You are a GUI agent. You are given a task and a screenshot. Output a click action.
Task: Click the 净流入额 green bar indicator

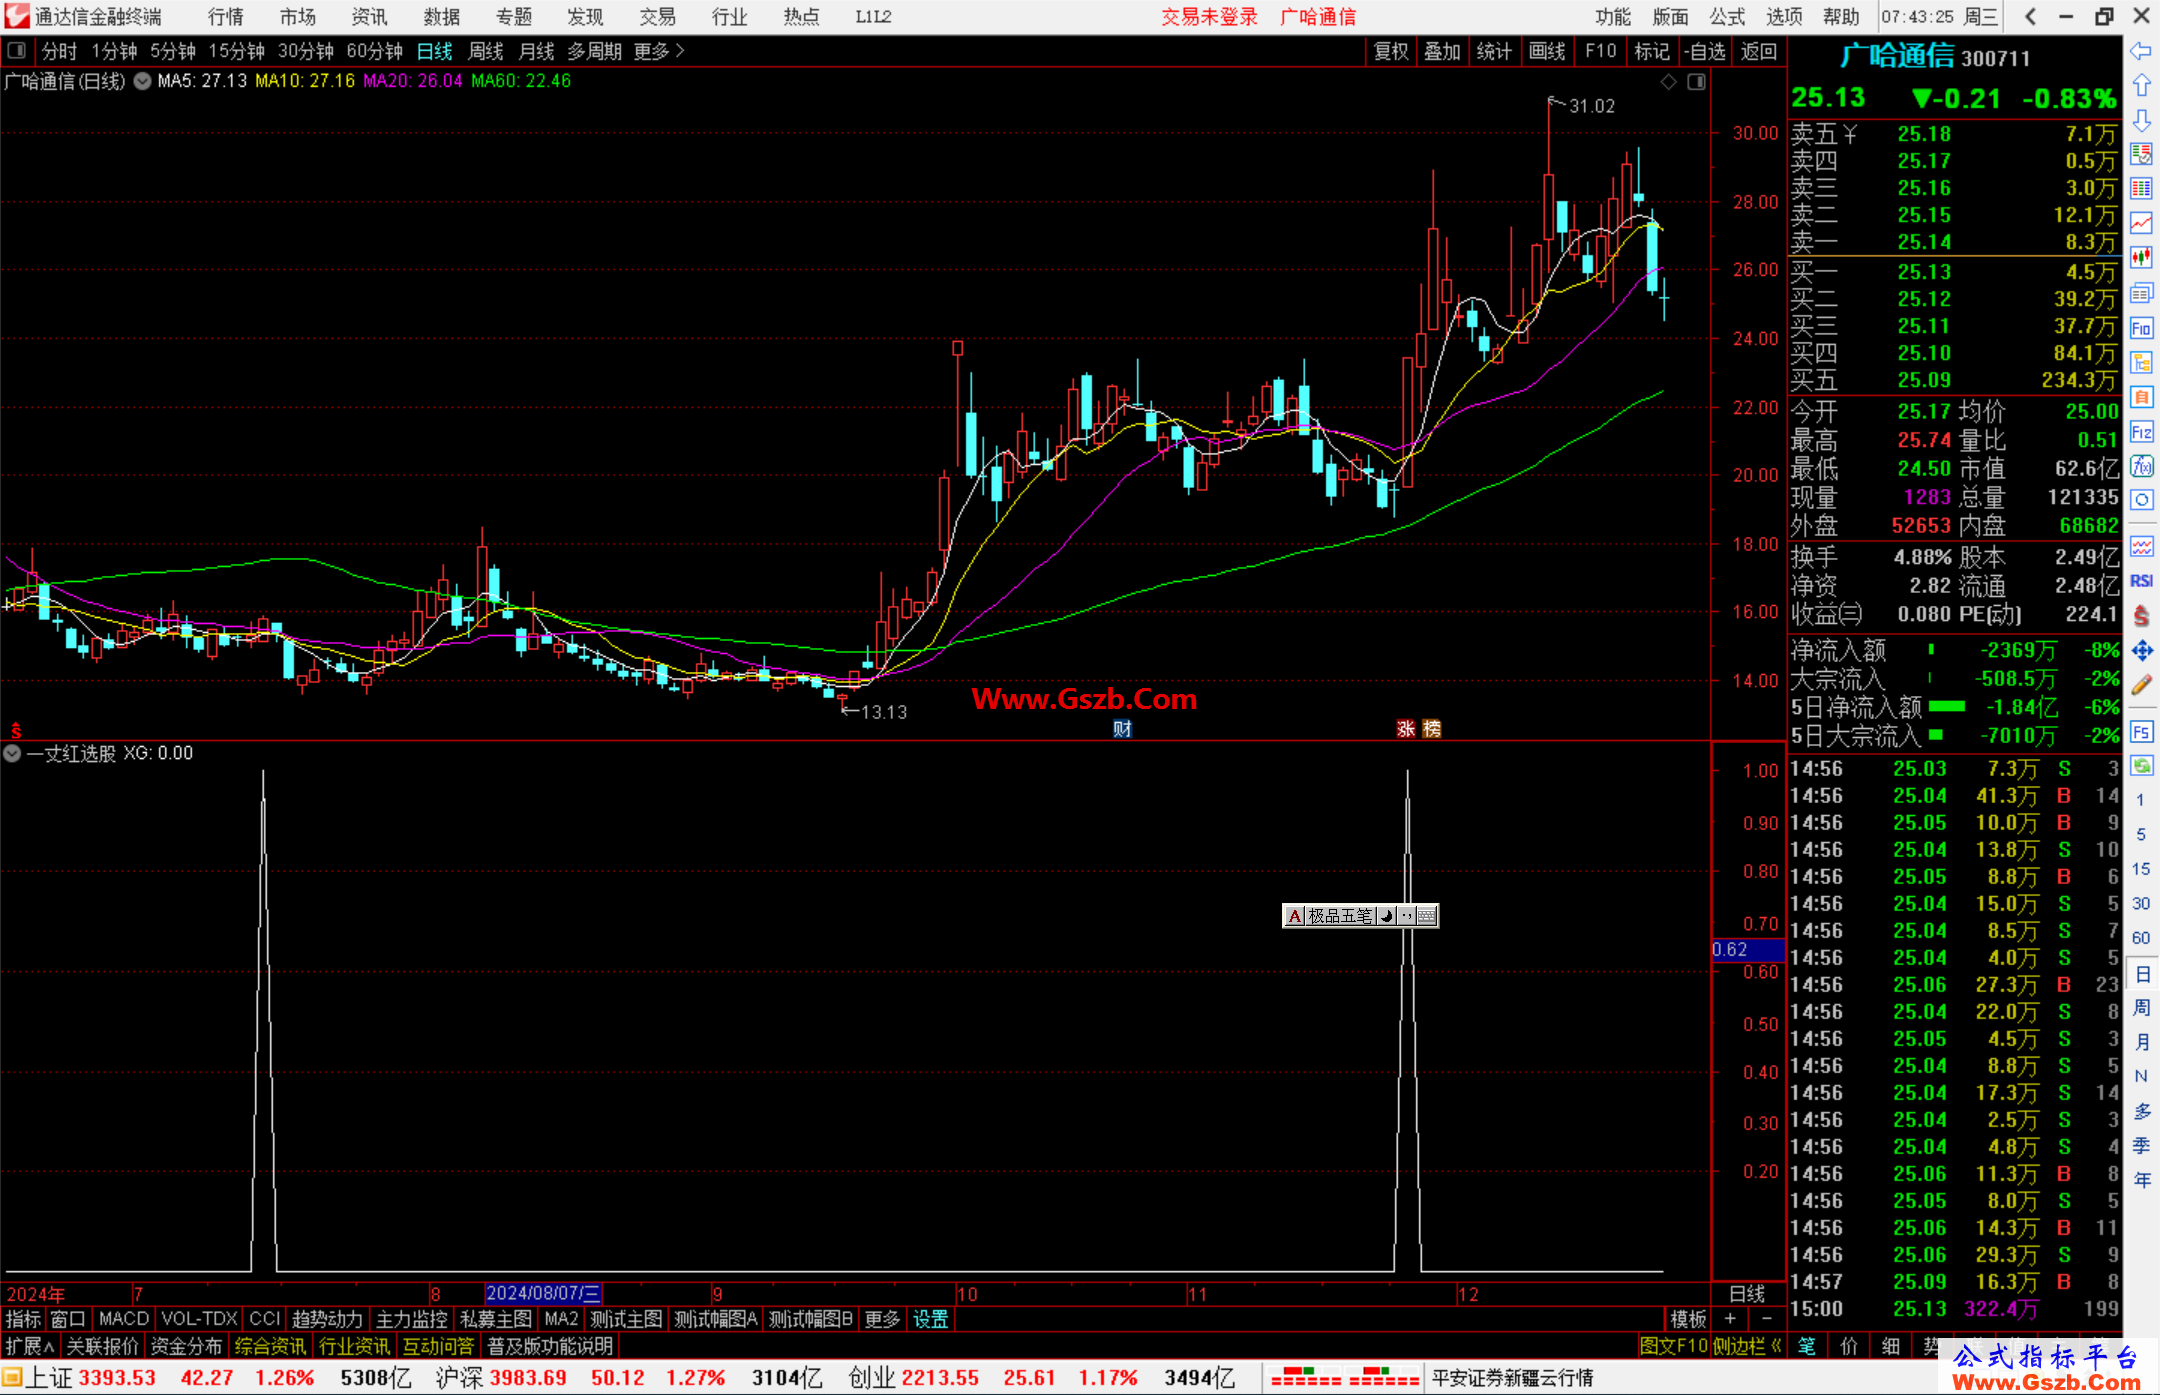click(x=1931, y=650)
